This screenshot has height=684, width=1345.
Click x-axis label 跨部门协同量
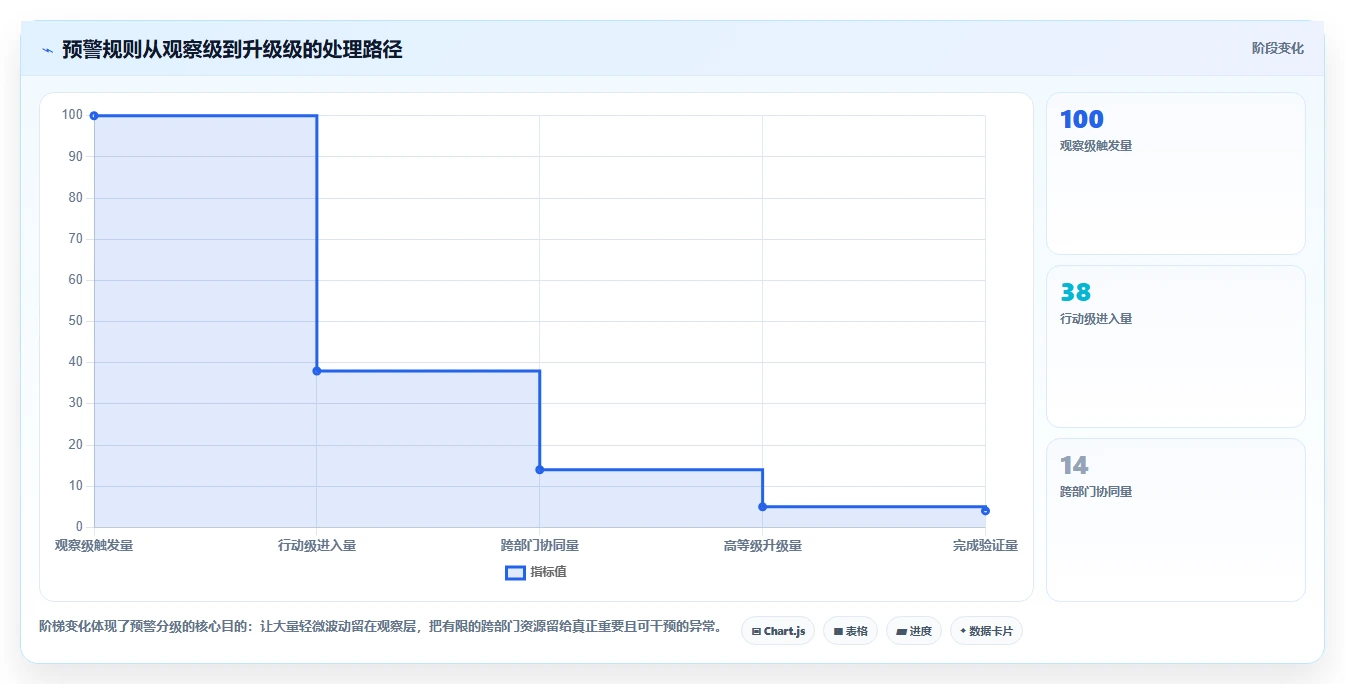pos(540,545)
